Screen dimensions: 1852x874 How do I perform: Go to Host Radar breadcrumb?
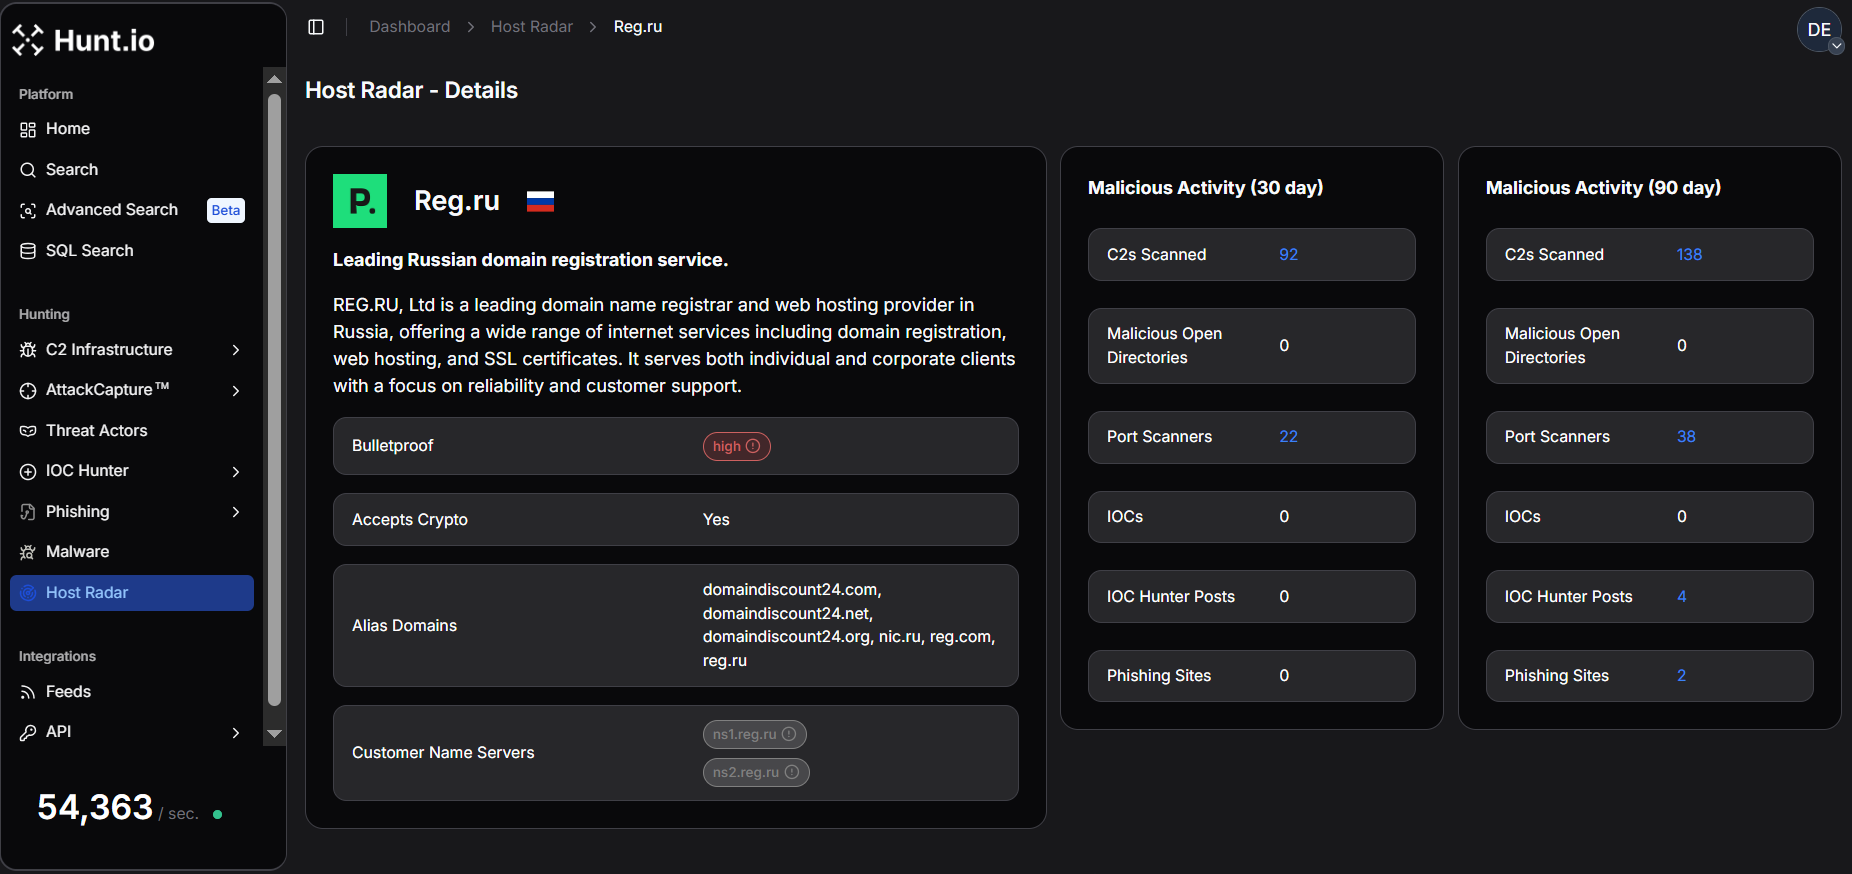(x=531, y=27)
